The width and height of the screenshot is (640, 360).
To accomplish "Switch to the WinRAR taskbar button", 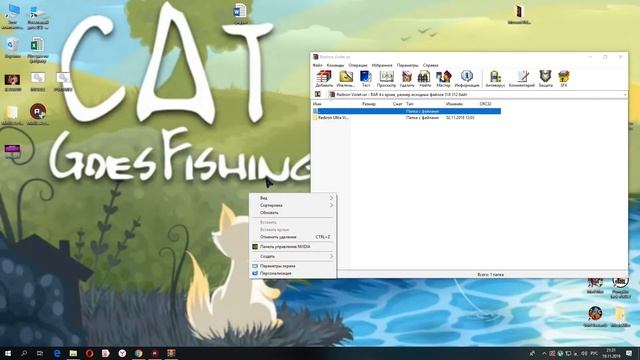I will (x=171, y=353).
